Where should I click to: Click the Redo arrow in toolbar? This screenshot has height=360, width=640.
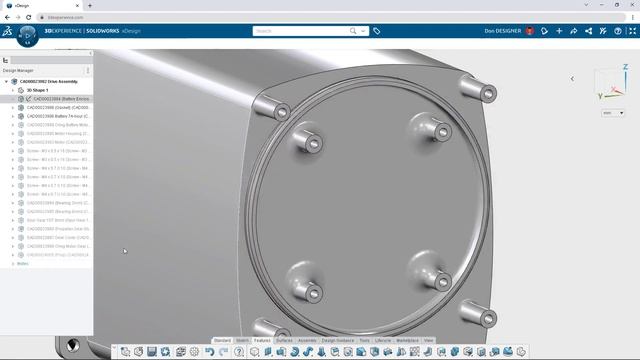point(223,351)
